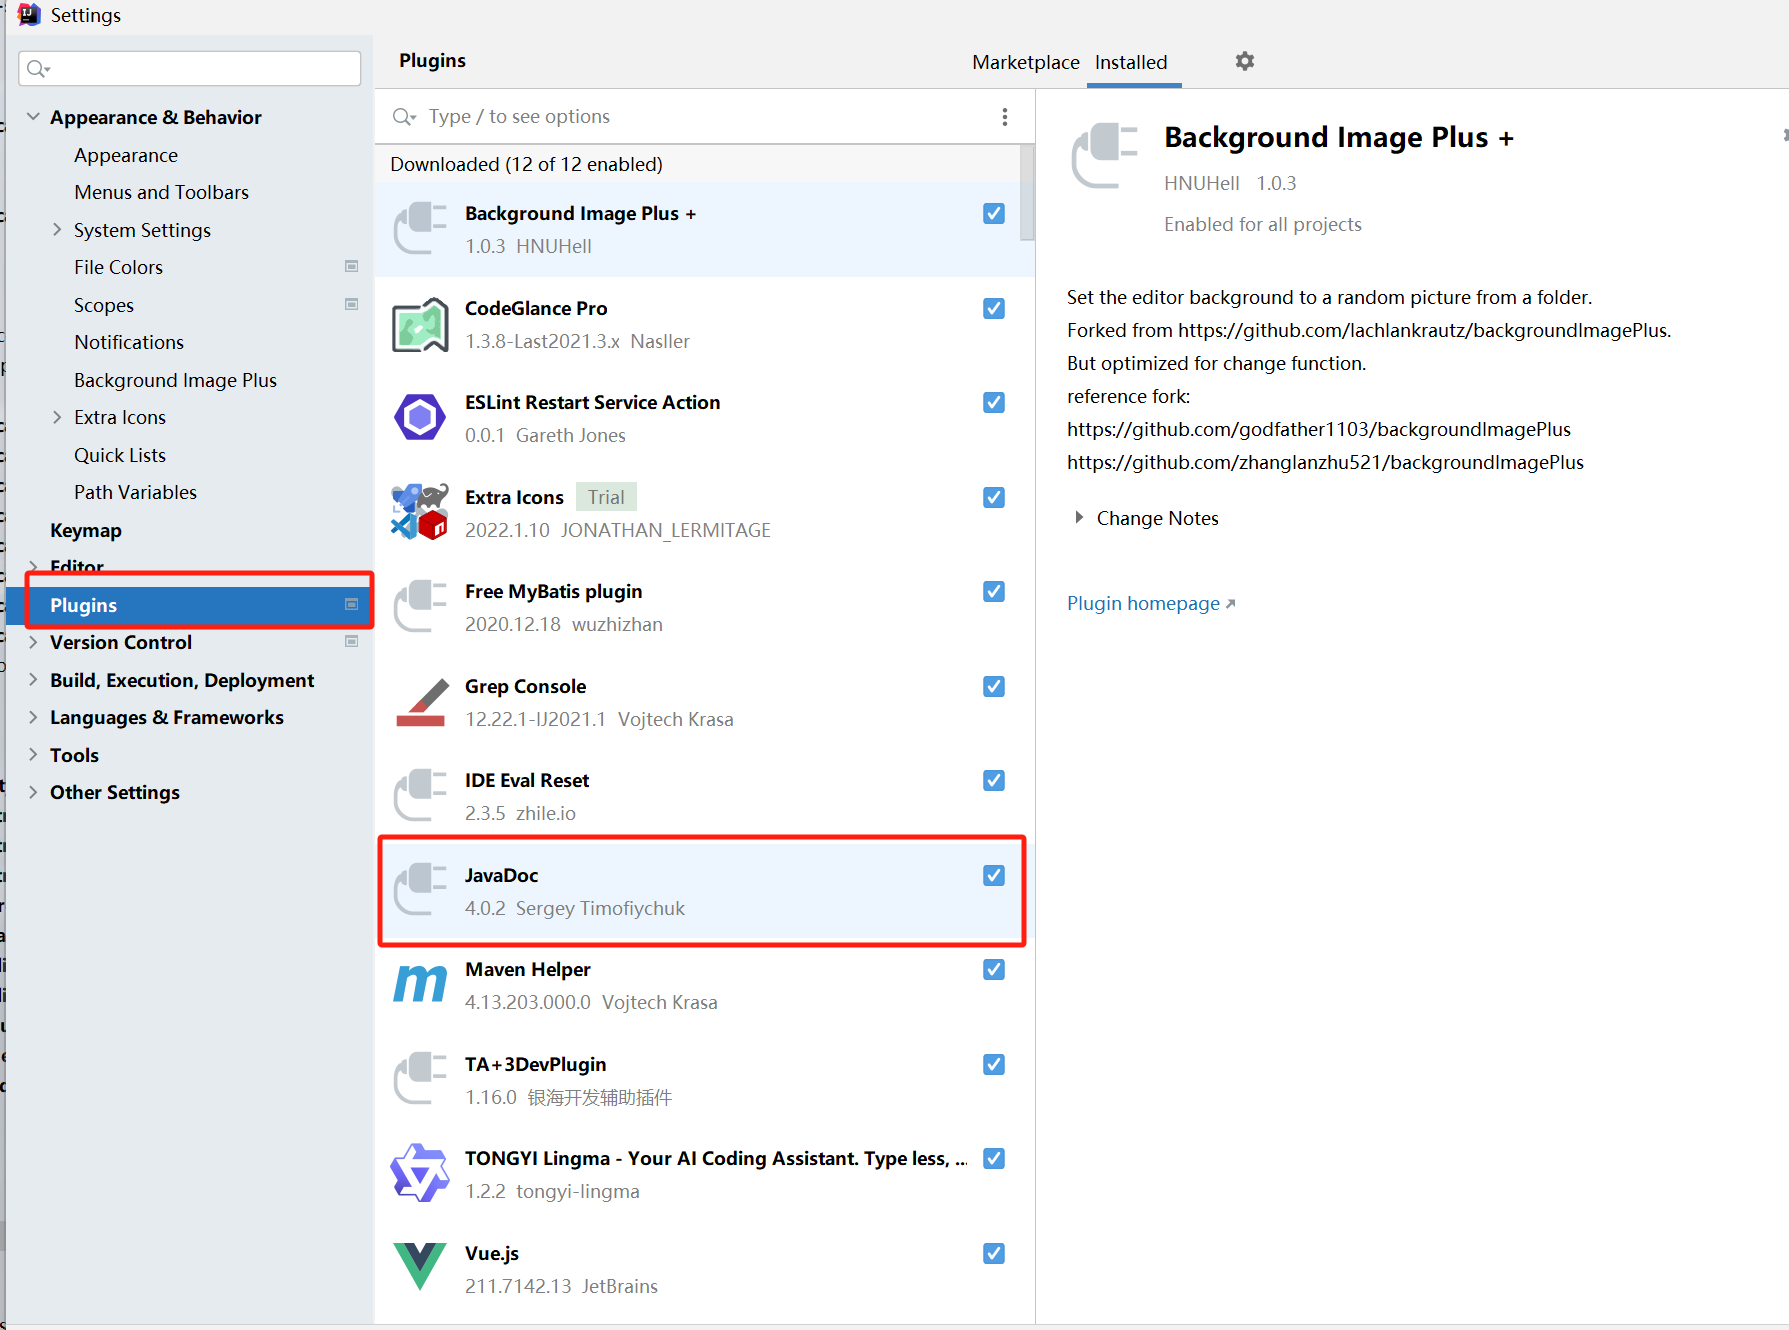This screenshot has height=1330, width=1789.
Task: Select Keymap in the settings tree
Action: coord(86,531)
